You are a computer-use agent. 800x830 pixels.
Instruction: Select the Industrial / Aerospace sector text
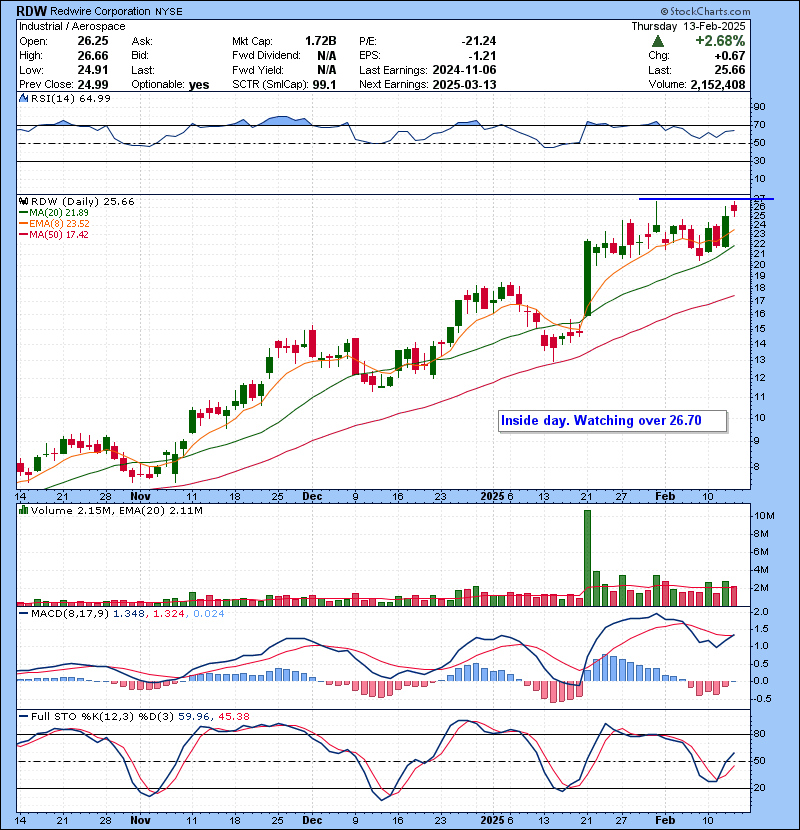coord(72,26)
